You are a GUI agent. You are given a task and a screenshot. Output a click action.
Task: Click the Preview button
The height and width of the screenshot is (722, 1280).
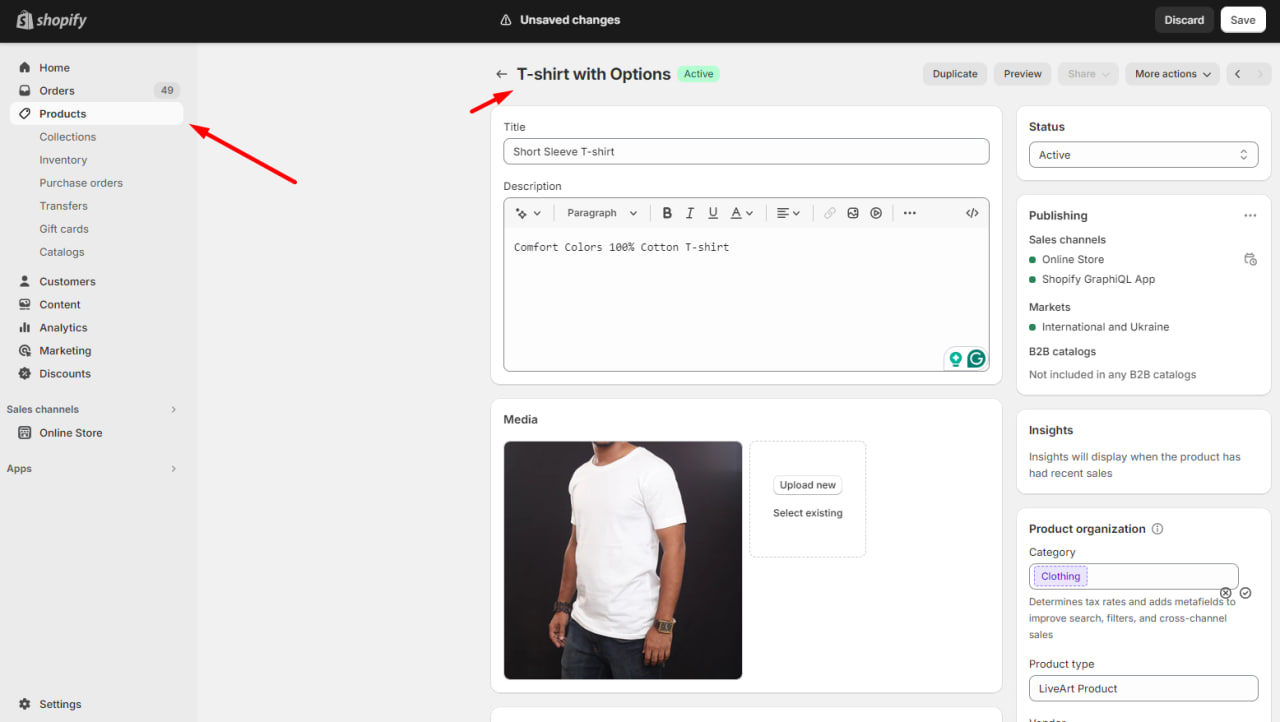[1023, 74]
